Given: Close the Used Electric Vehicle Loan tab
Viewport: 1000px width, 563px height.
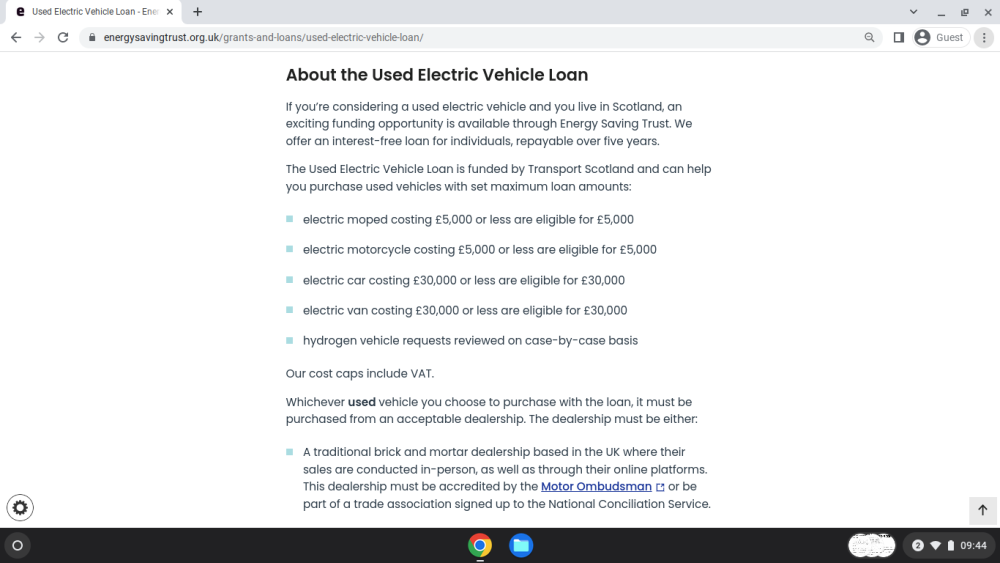Looking at the screenshot, I should coord(170,11).
